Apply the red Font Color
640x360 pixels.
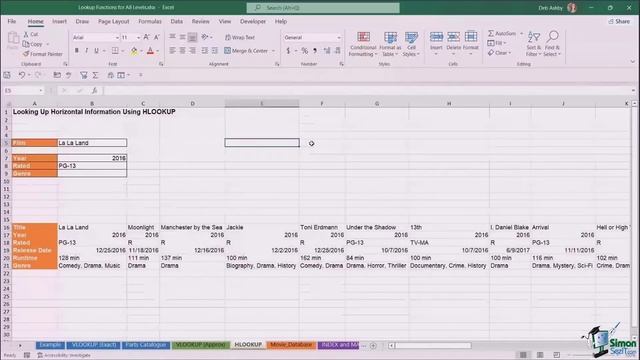pyautogui.click(x=150, y=51)
